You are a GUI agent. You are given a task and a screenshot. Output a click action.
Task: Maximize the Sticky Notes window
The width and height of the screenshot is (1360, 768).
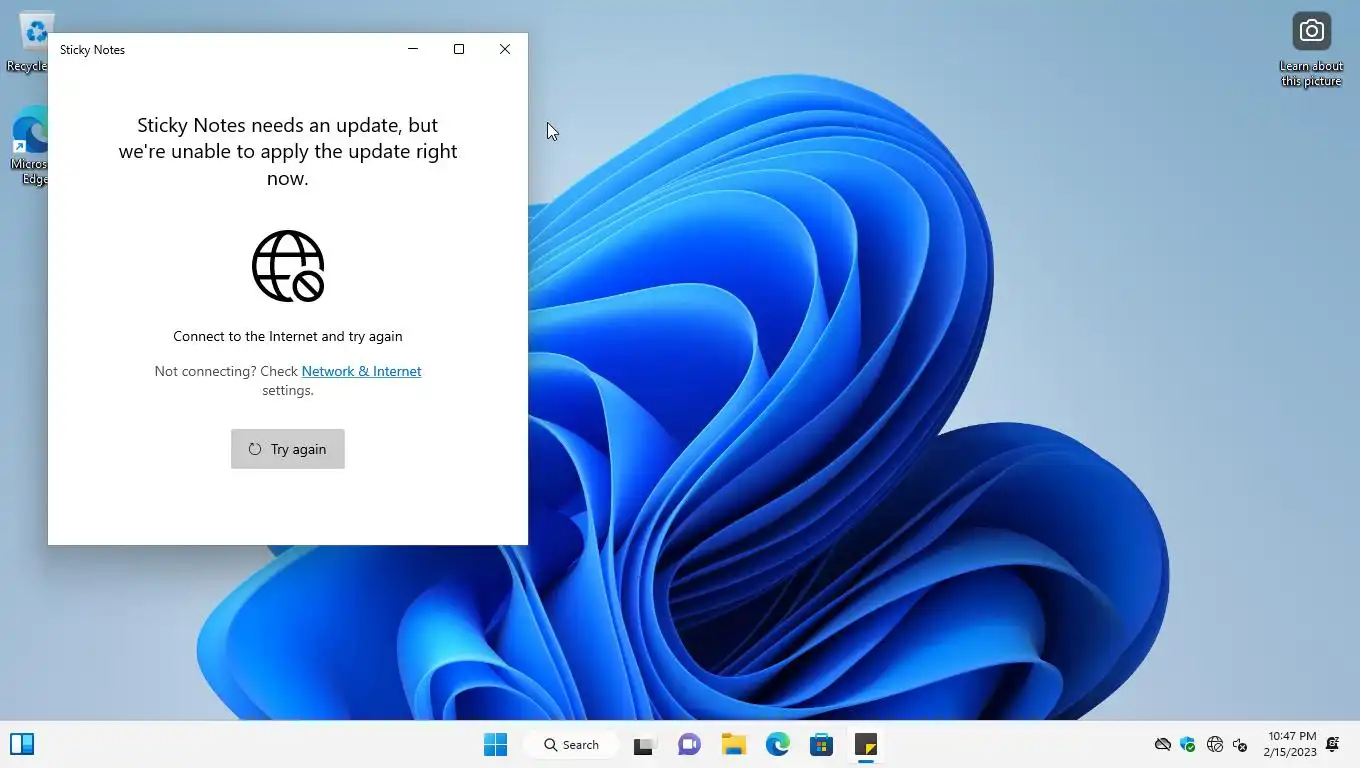click(x=459, y=49)
